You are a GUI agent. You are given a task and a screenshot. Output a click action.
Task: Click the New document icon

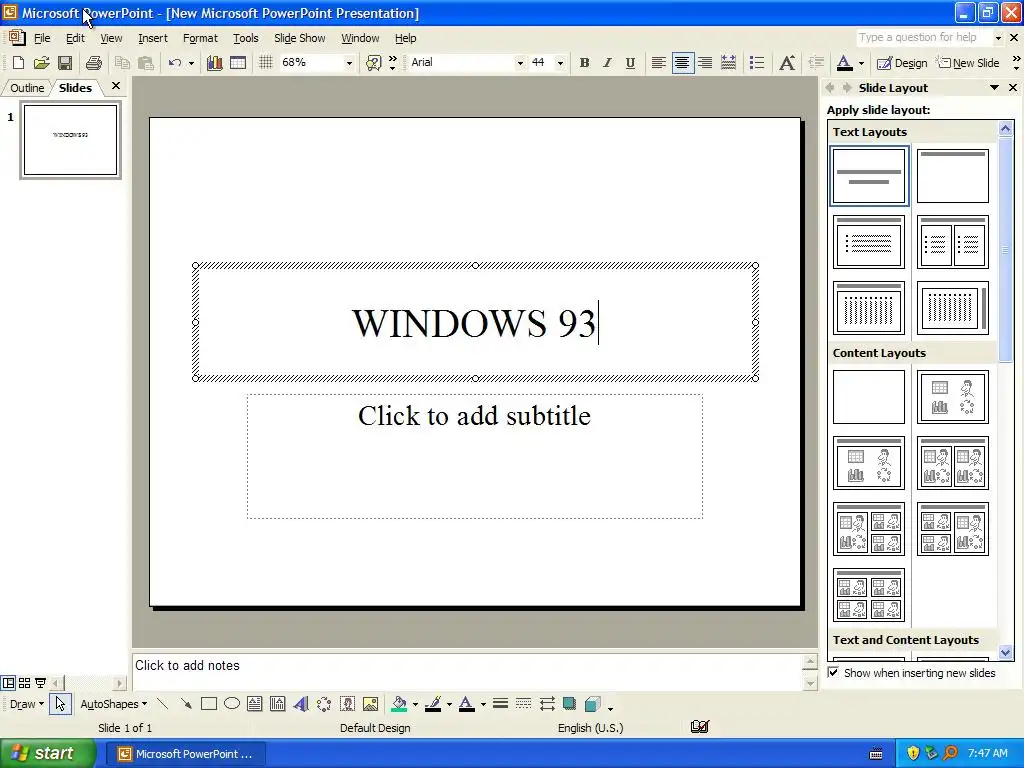pyautogui.click(x=18, y=63)
